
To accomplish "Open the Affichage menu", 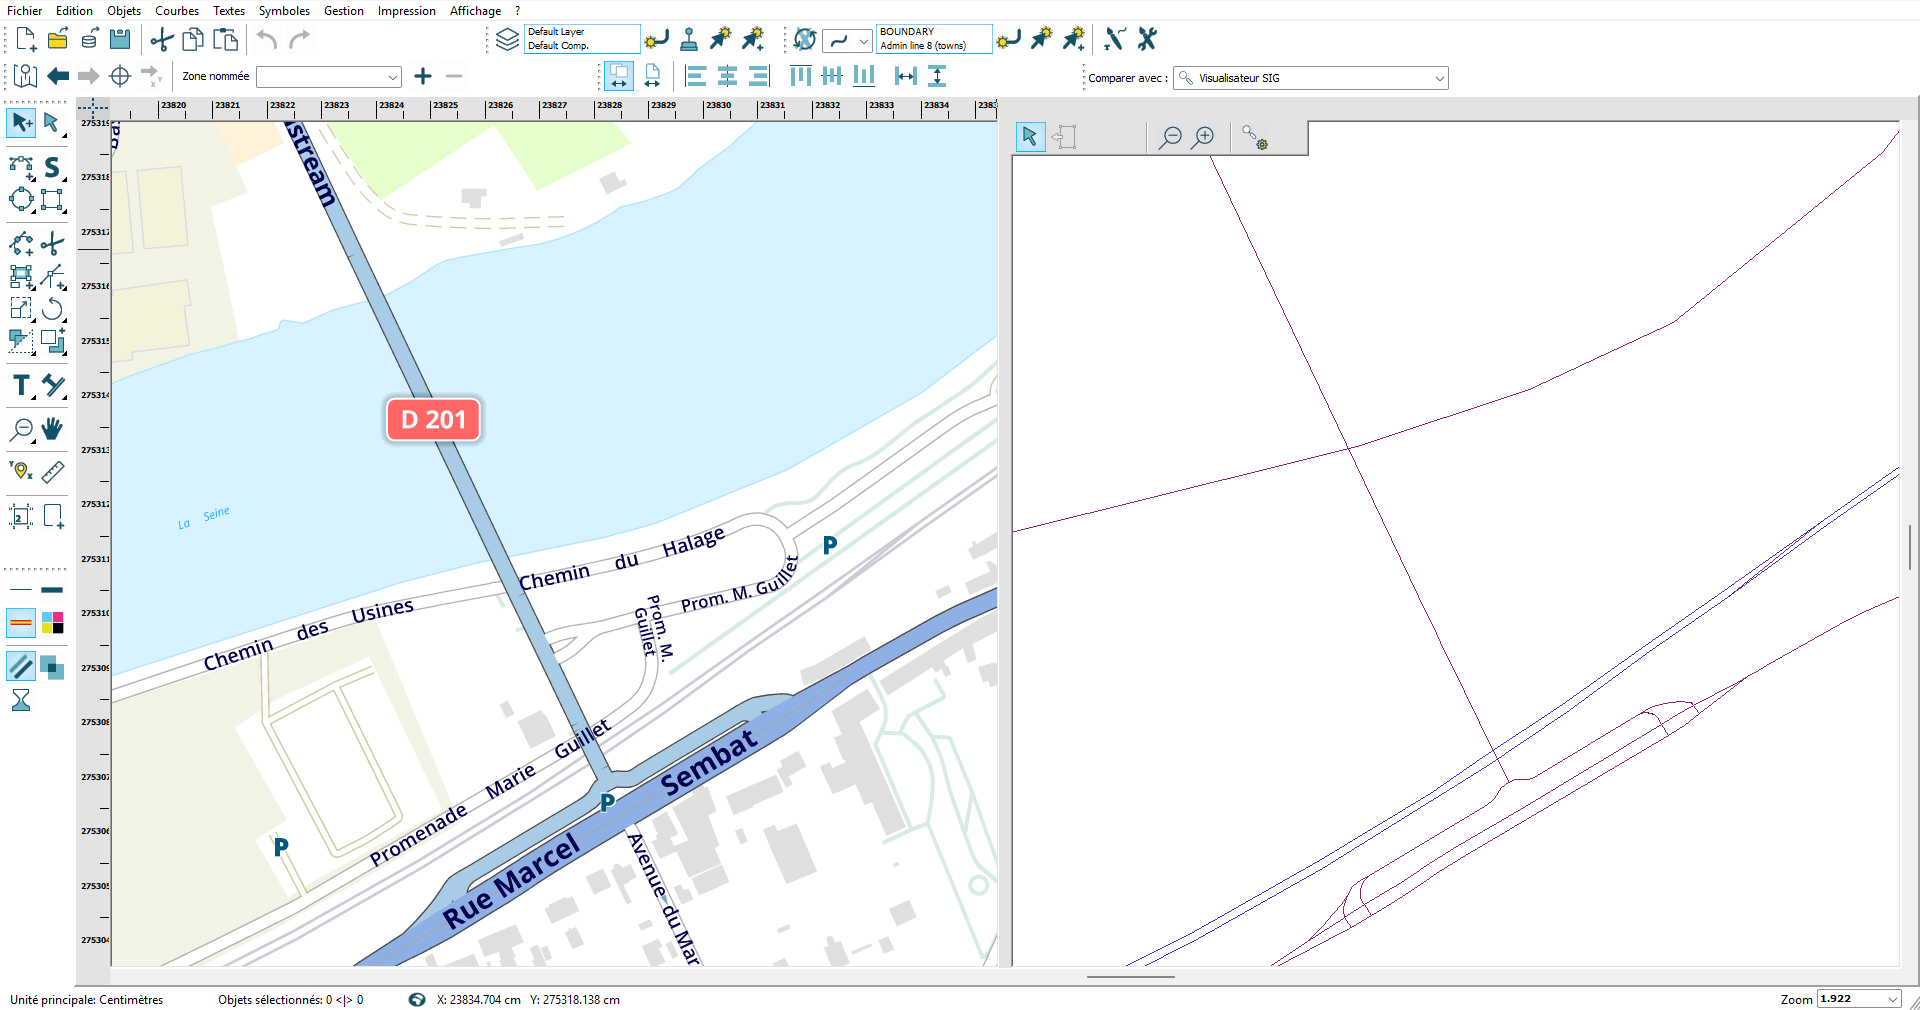I will click(x=475, y=11).
